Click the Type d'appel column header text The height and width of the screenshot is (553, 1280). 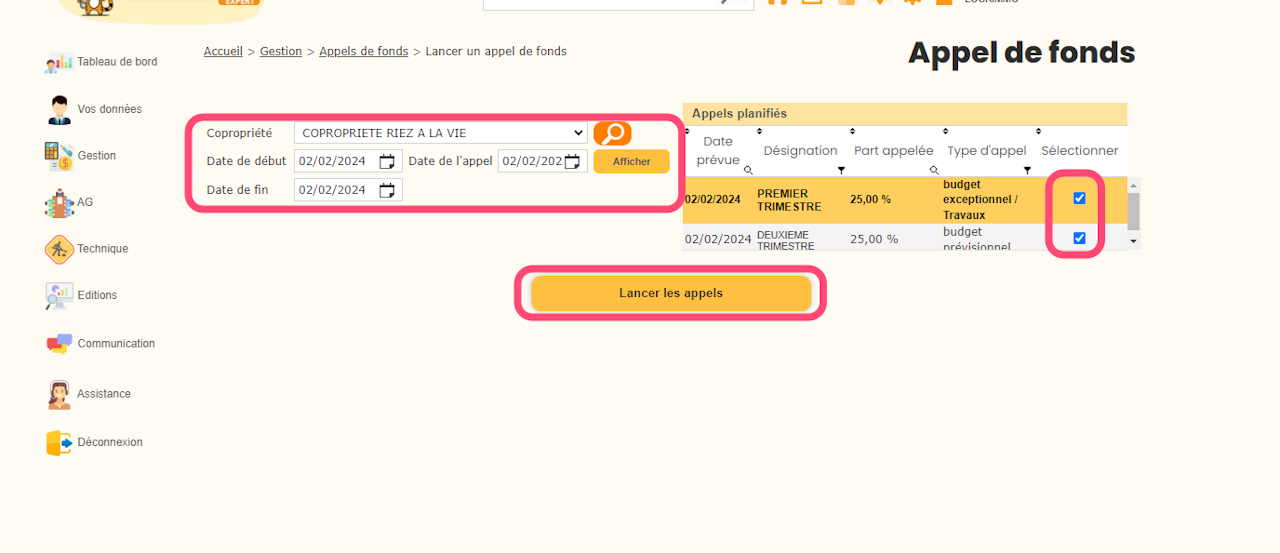(987, 150)
